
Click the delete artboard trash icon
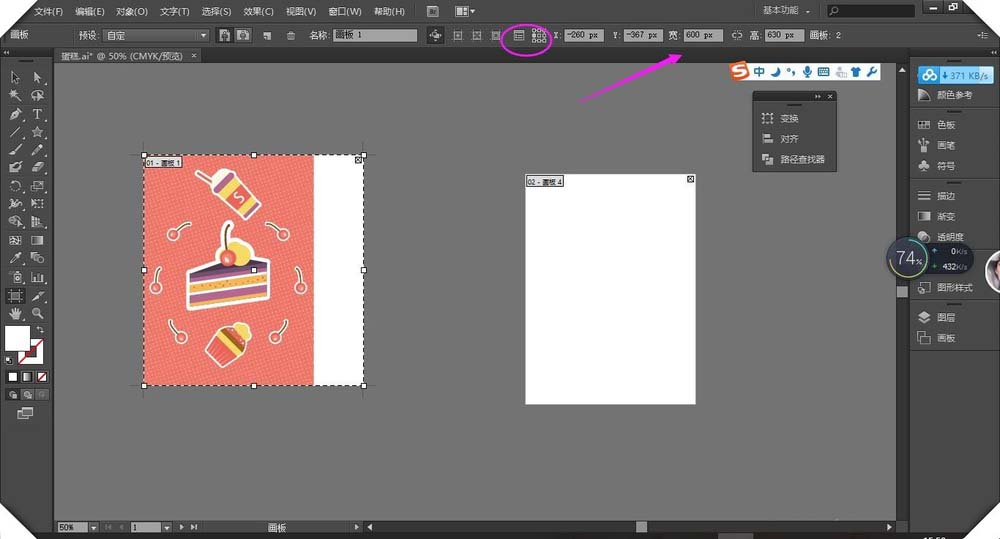click(291, 36)
